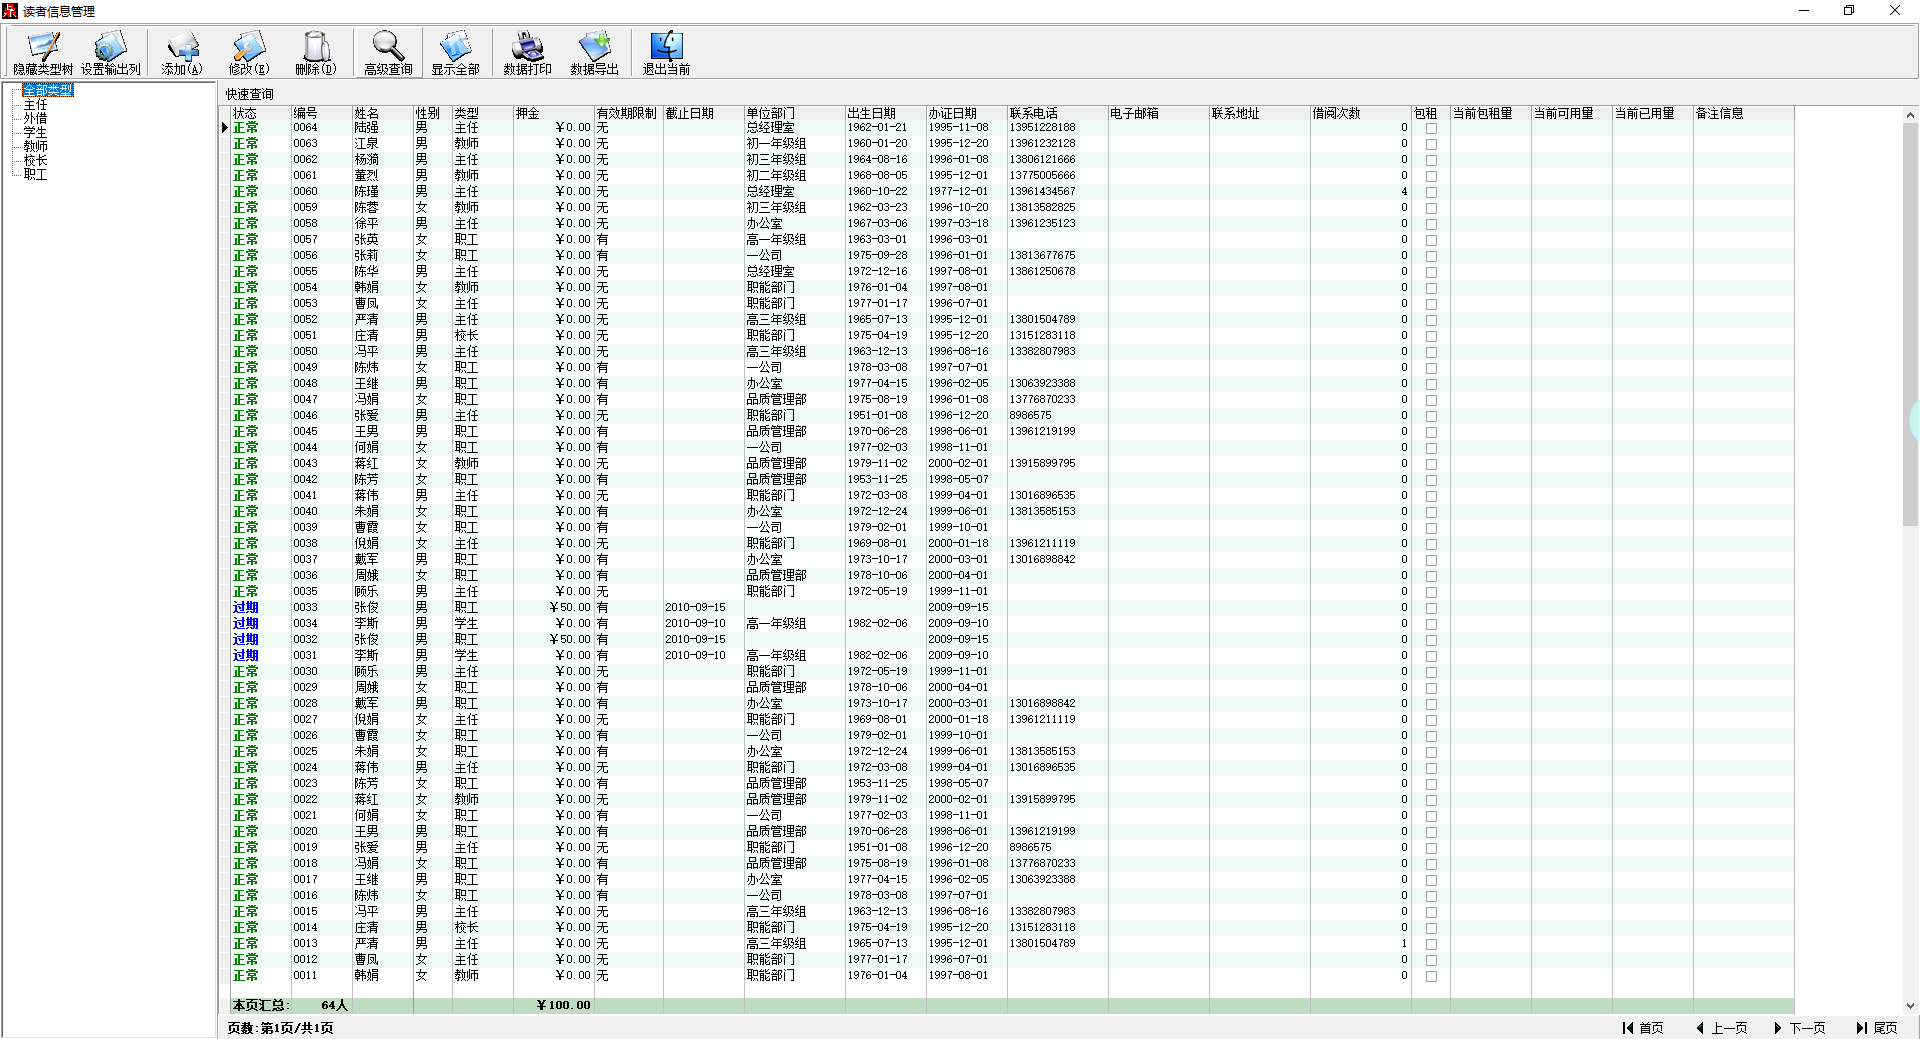
Task: Click the 添加(A) add-reader icon
Action: [182, 53]
